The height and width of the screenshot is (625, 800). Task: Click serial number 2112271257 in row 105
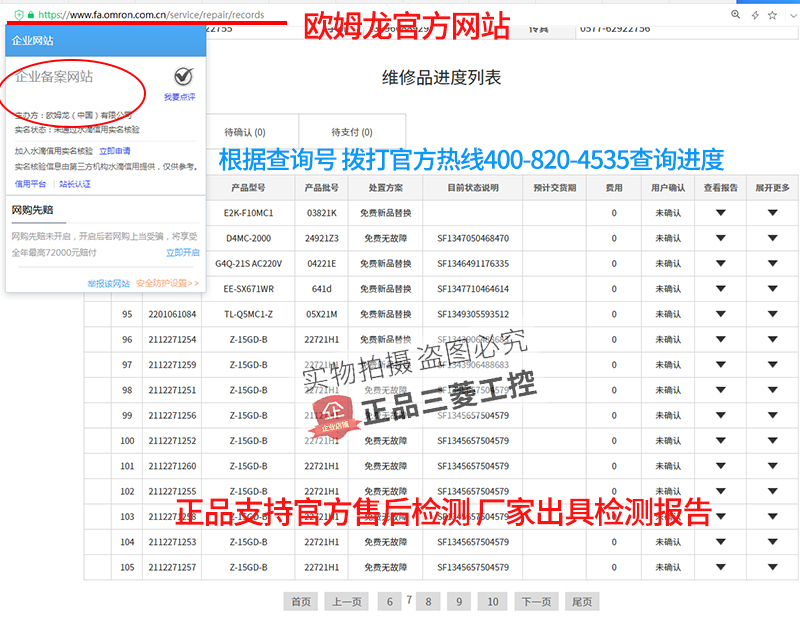[172, 567]
